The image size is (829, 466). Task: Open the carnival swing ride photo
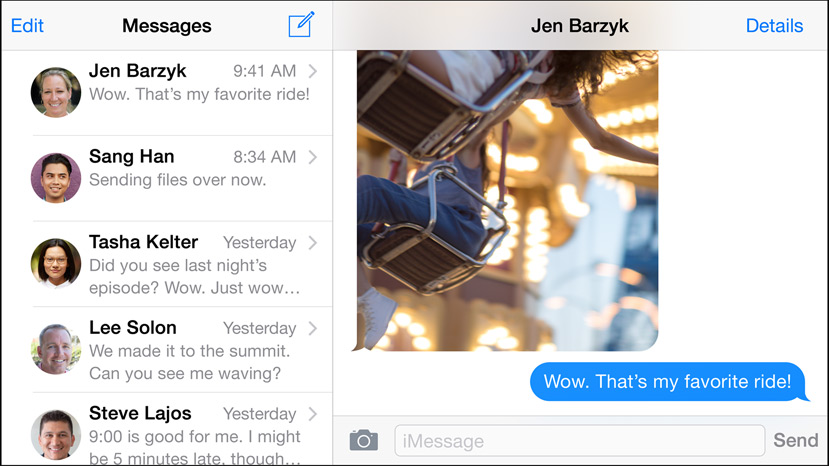507,200
